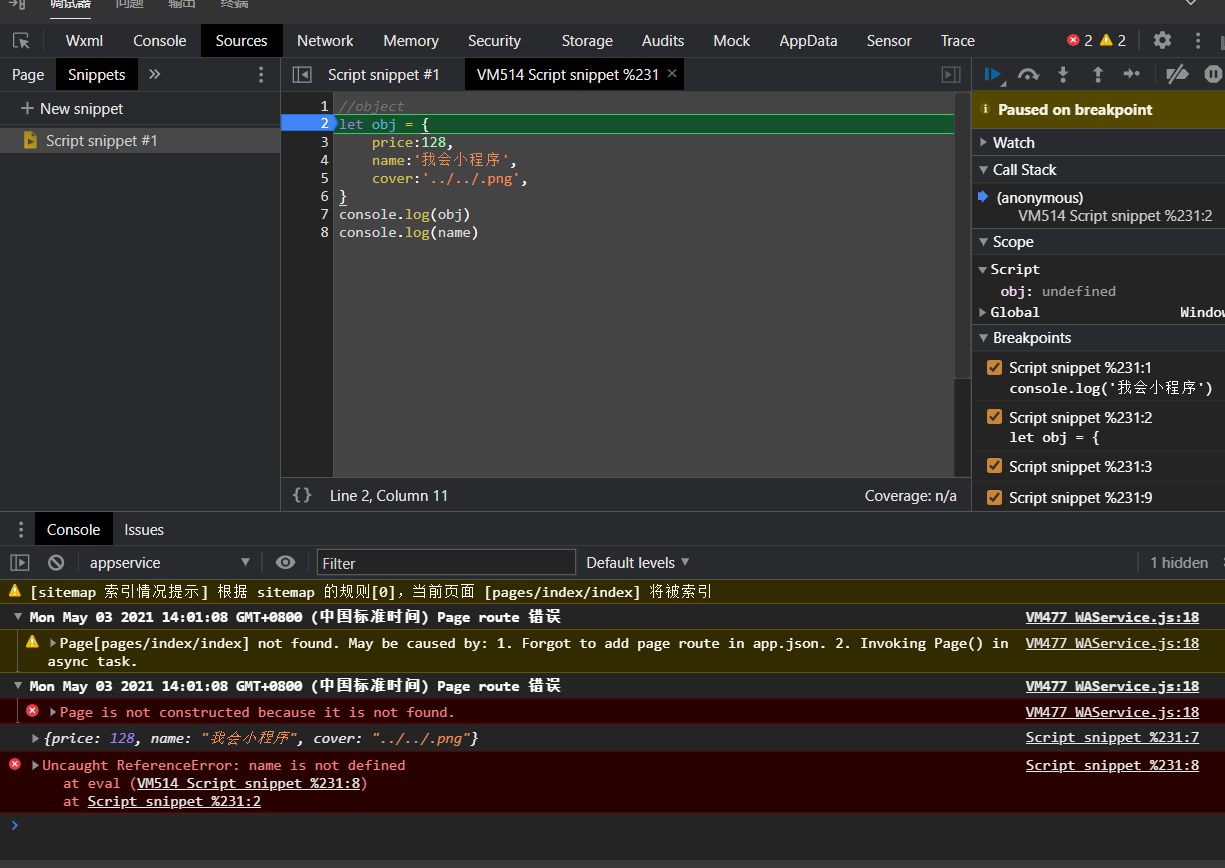Click the Step debugger button
The image size is (1225, 868).
coord(1131,75)
